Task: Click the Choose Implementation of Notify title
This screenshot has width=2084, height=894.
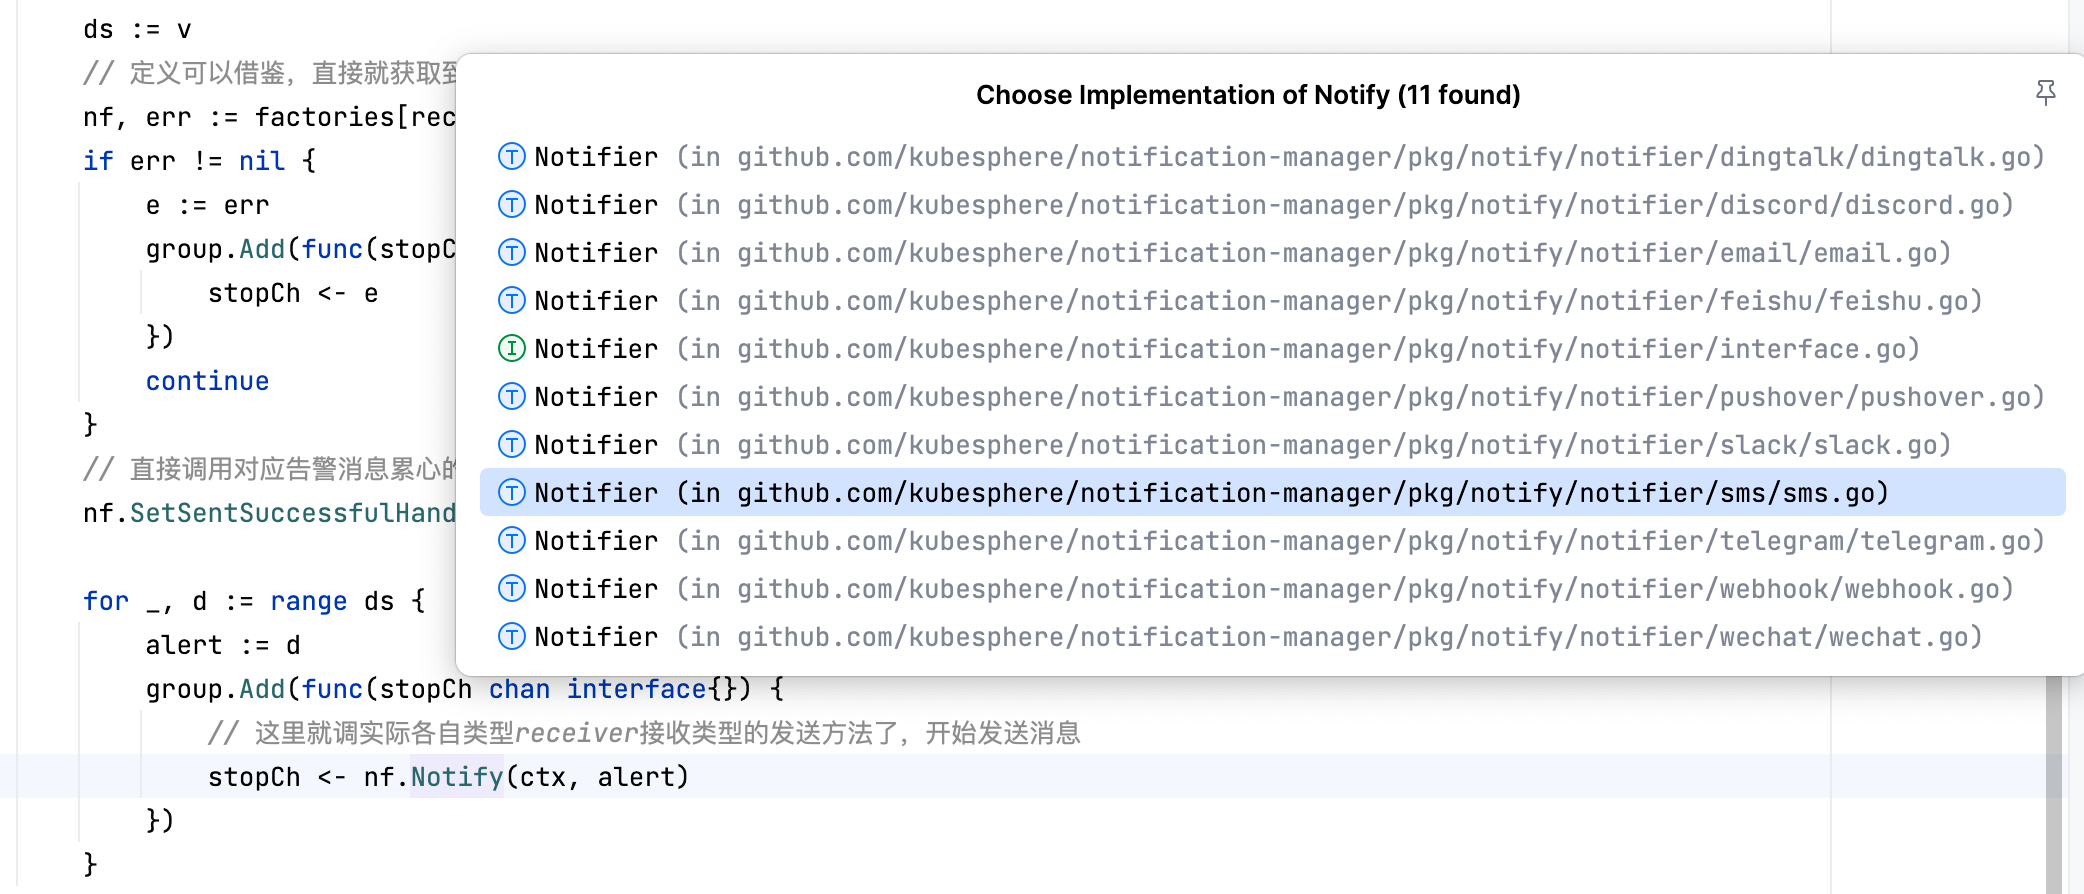Action: click(1248, 95)
